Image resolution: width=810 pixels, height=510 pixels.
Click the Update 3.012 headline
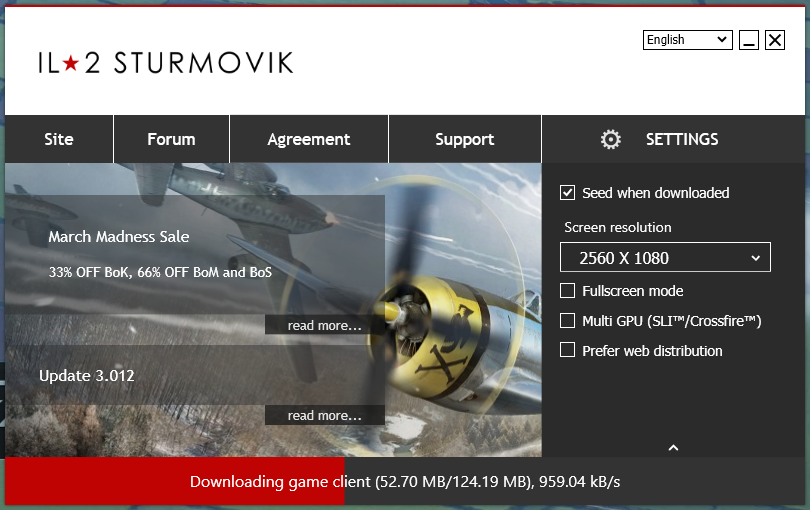tap(87, 375)
